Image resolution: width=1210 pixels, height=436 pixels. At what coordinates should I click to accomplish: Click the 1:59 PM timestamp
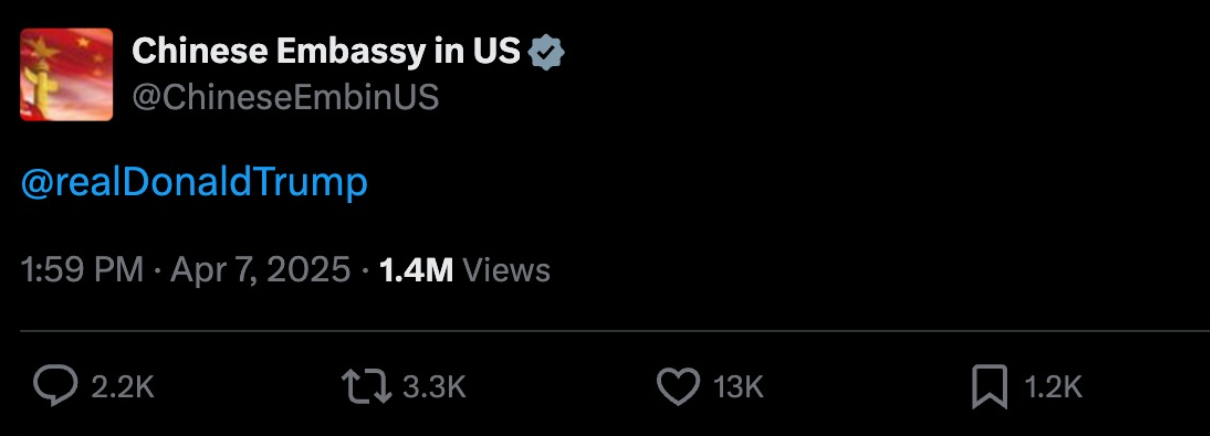point(82,270)
